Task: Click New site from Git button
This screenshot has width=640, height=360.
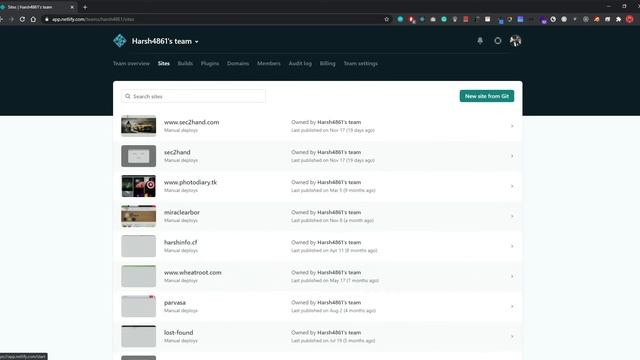Action: [487, 96]
